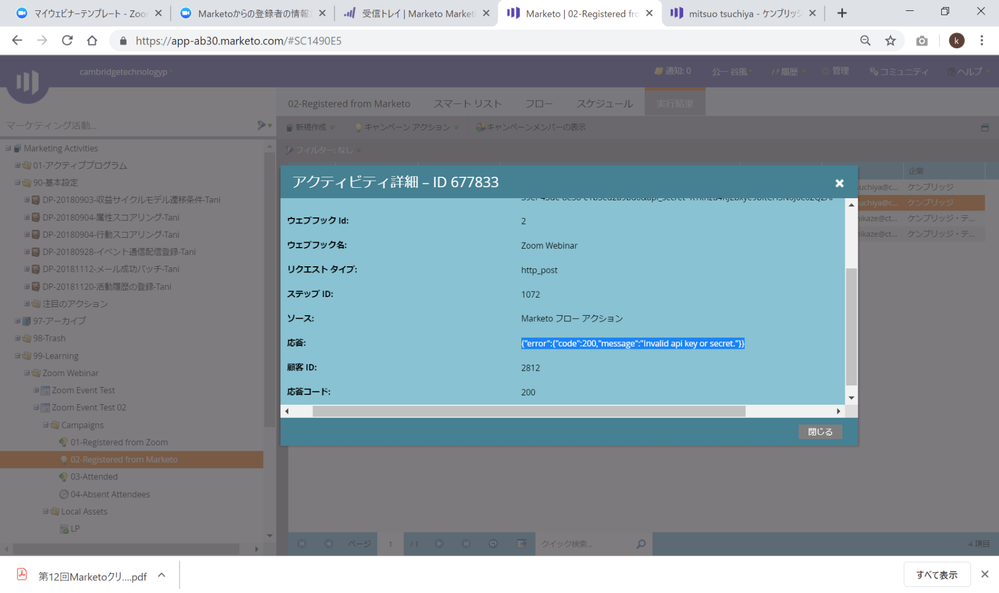Image resolution: width=999 pixels, height=593 pixels.
Task: Open the 02-Registered from Marketo tab
Action: [349, 104]
